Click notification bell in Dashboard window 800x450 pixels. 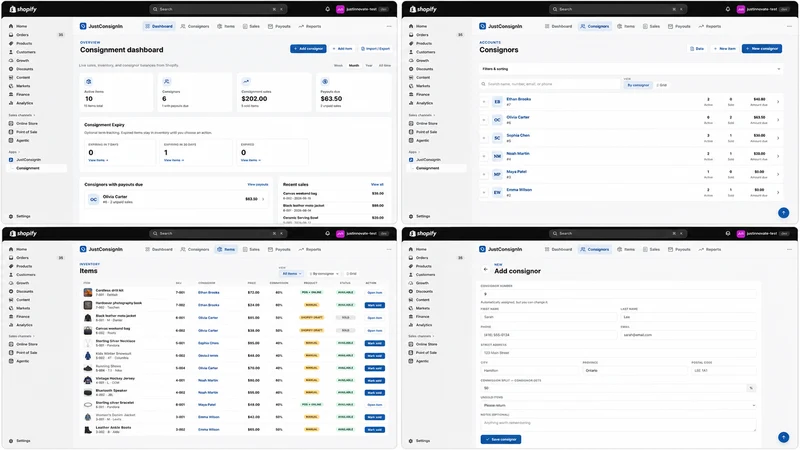[328, 9]
